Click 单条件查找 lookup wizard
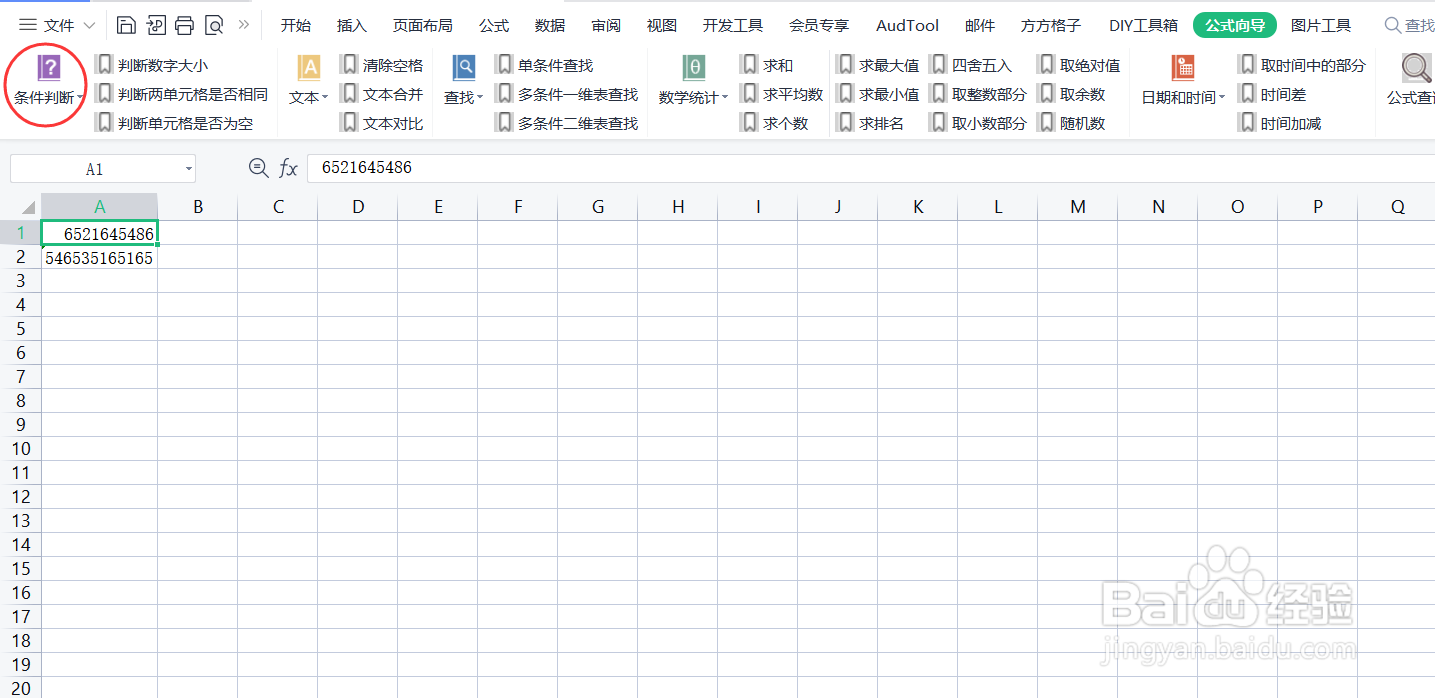Screen dimensions: 1435x698 click(x=545, y=65)
